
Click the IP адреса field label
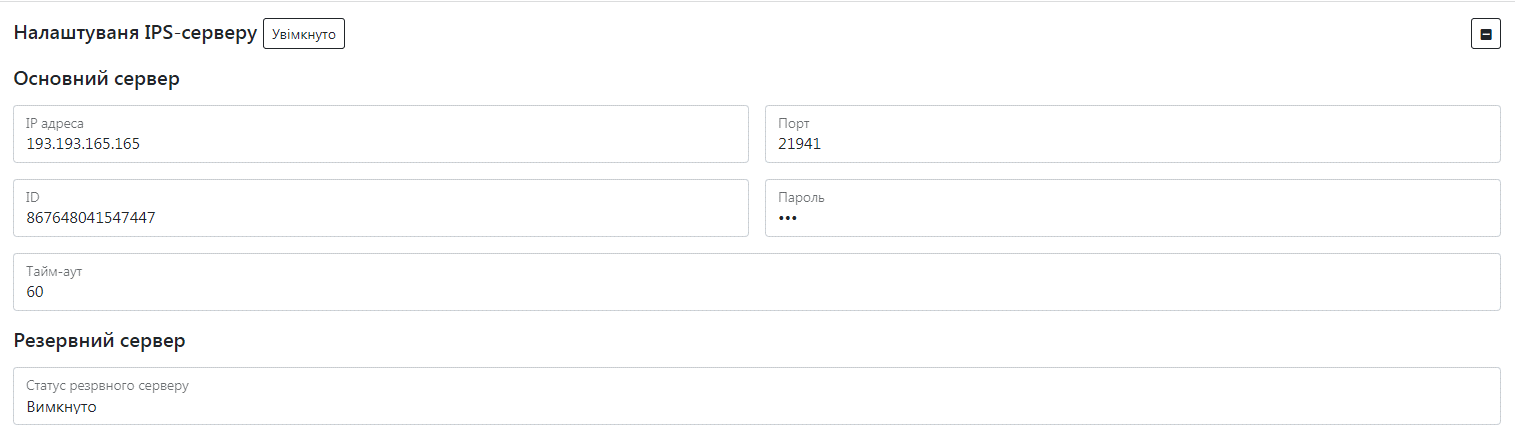click(55, 124)
